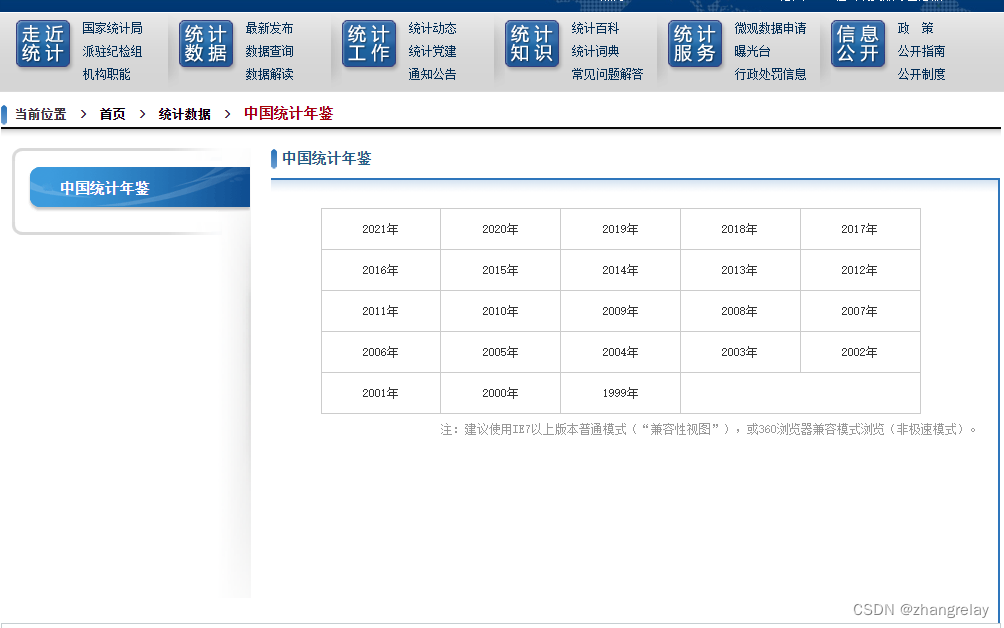Open 政策 link
The width and height of the screenshot is (1004, 628).
[x=916, y=28]
